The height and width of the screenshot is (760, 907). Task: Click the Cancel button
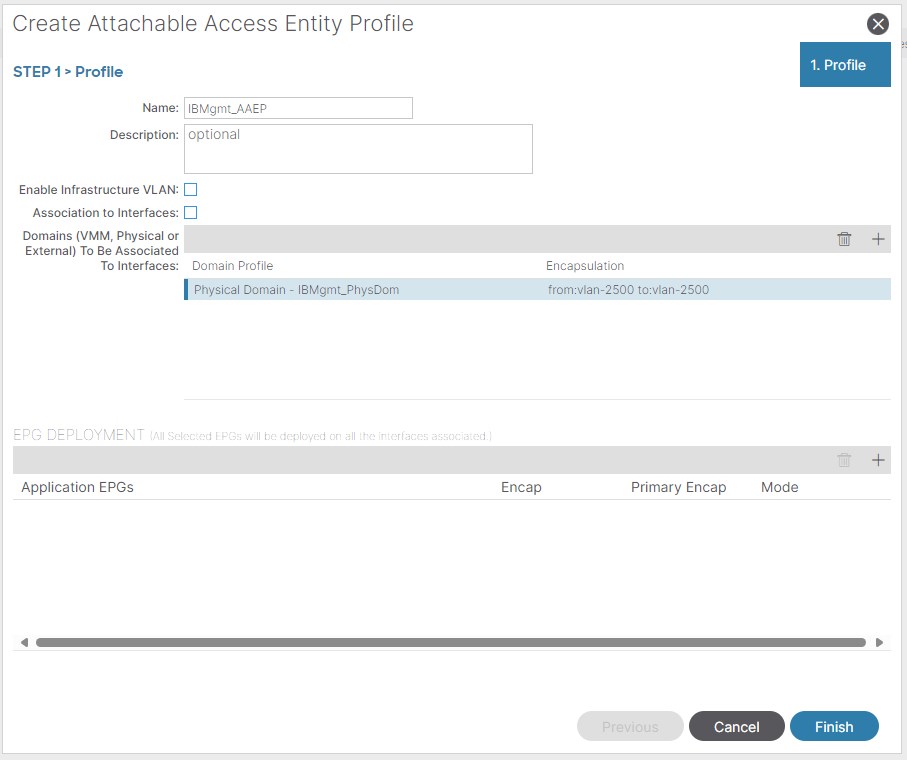pos(736,727)
